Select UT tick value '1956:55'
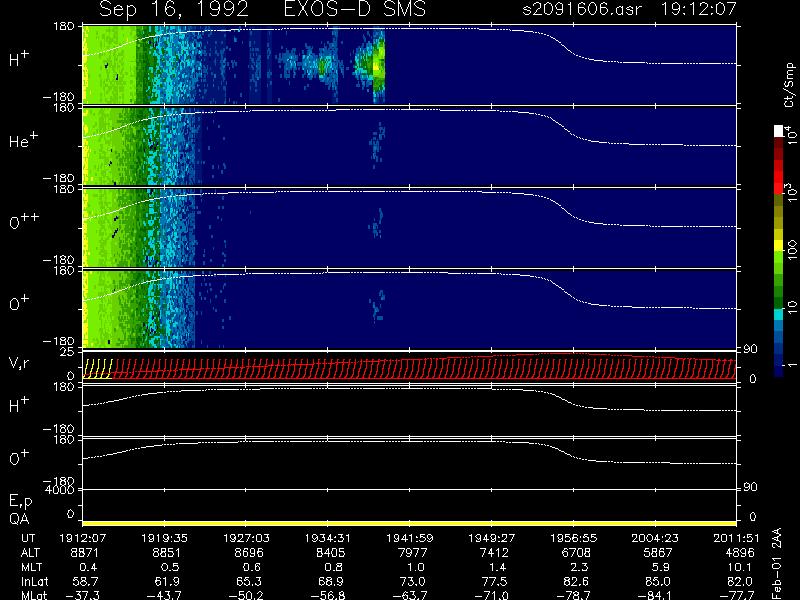800x600 pixels. point(573,538)
